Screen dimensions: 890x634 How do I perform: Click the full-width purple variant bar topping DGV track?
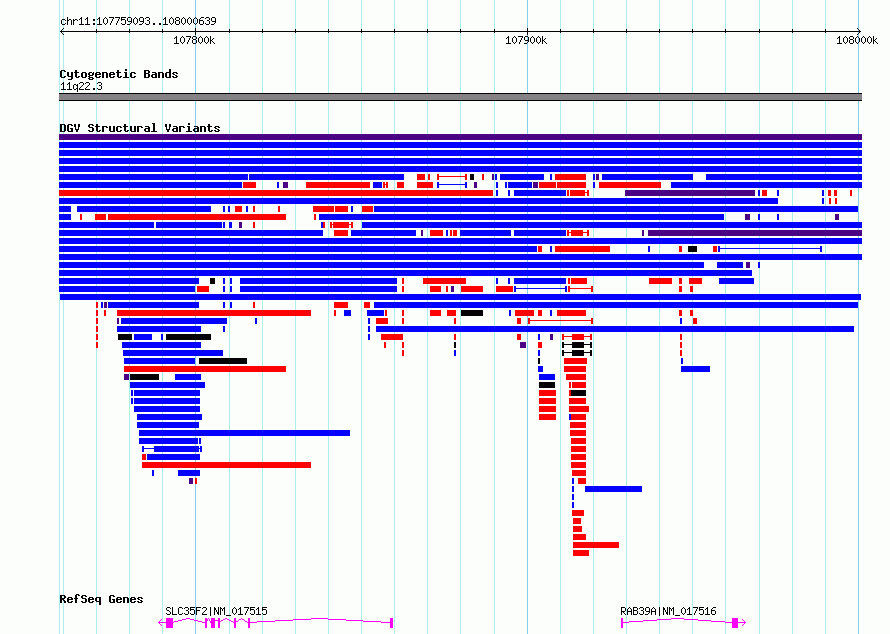tap(460, 137)
